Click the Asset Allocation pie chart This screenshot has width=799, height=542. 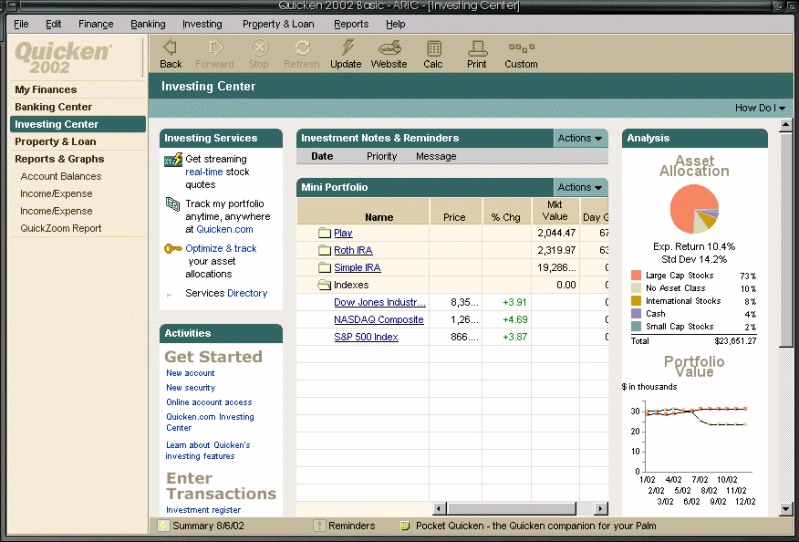tap(694, 209)
